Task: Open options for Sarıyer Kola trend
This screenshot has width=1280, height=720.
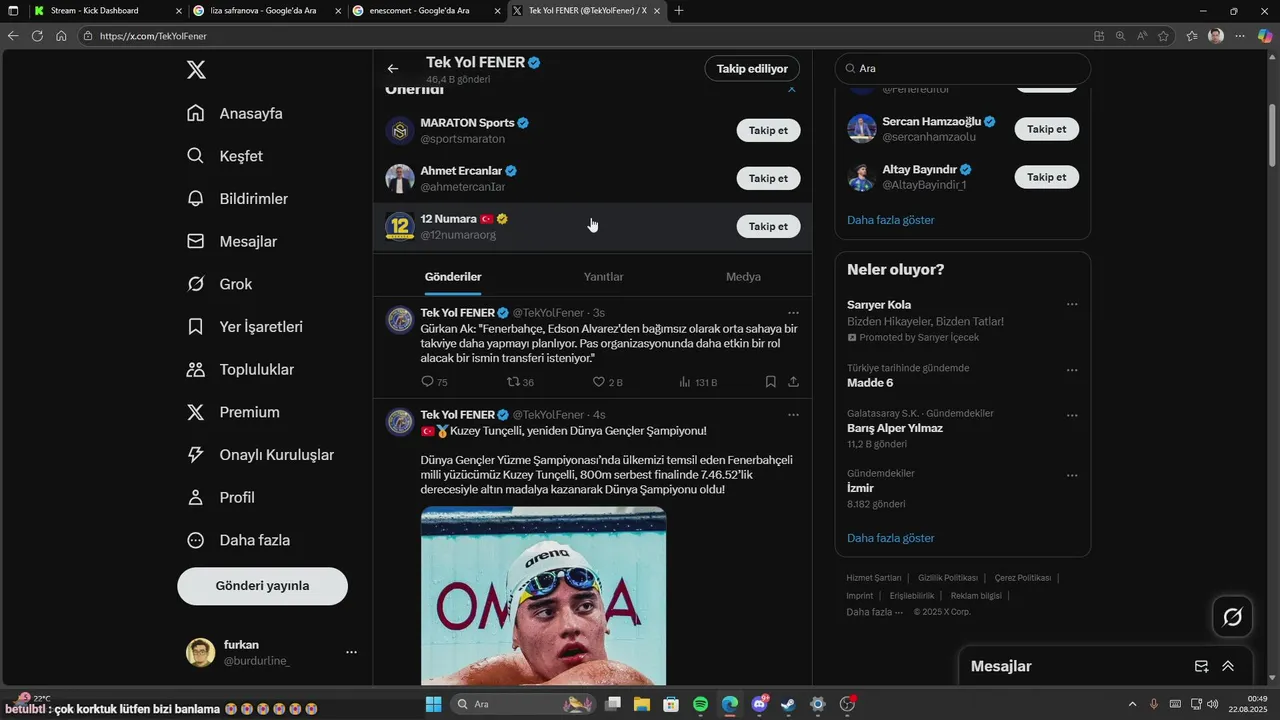Action: (x=1072, y=304)
